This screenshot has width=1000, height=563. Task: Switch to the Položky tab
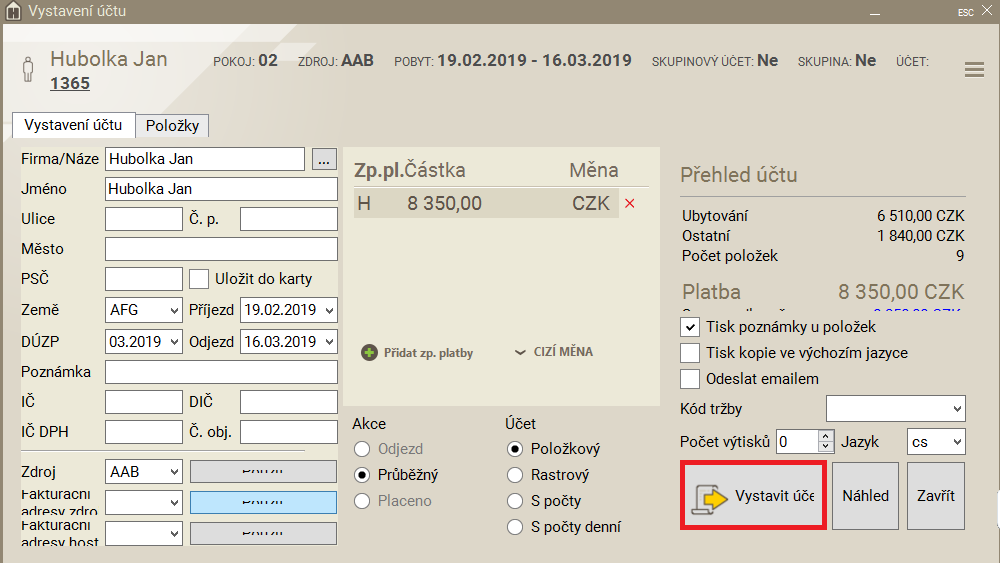pos(172,126)
